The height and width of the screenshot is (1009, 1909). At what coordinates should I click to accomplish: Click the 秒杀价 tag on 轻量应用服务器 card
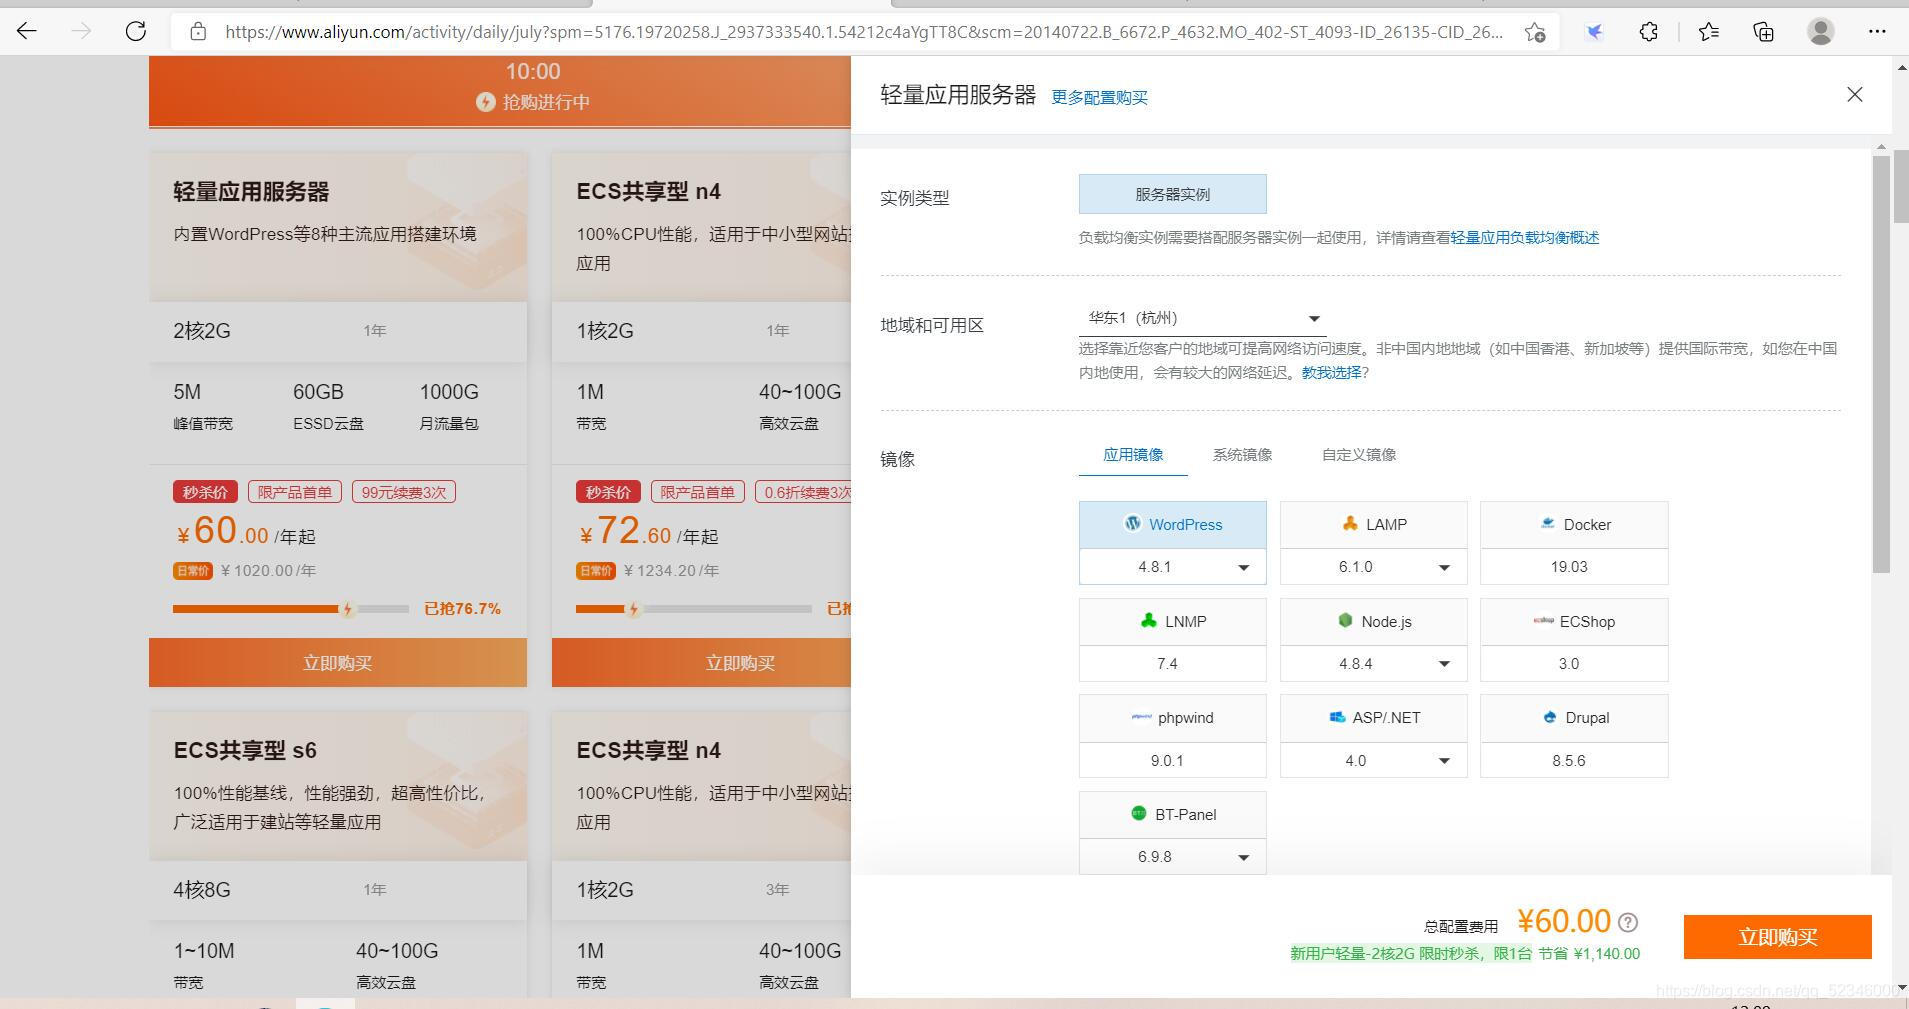click(205, 492)
